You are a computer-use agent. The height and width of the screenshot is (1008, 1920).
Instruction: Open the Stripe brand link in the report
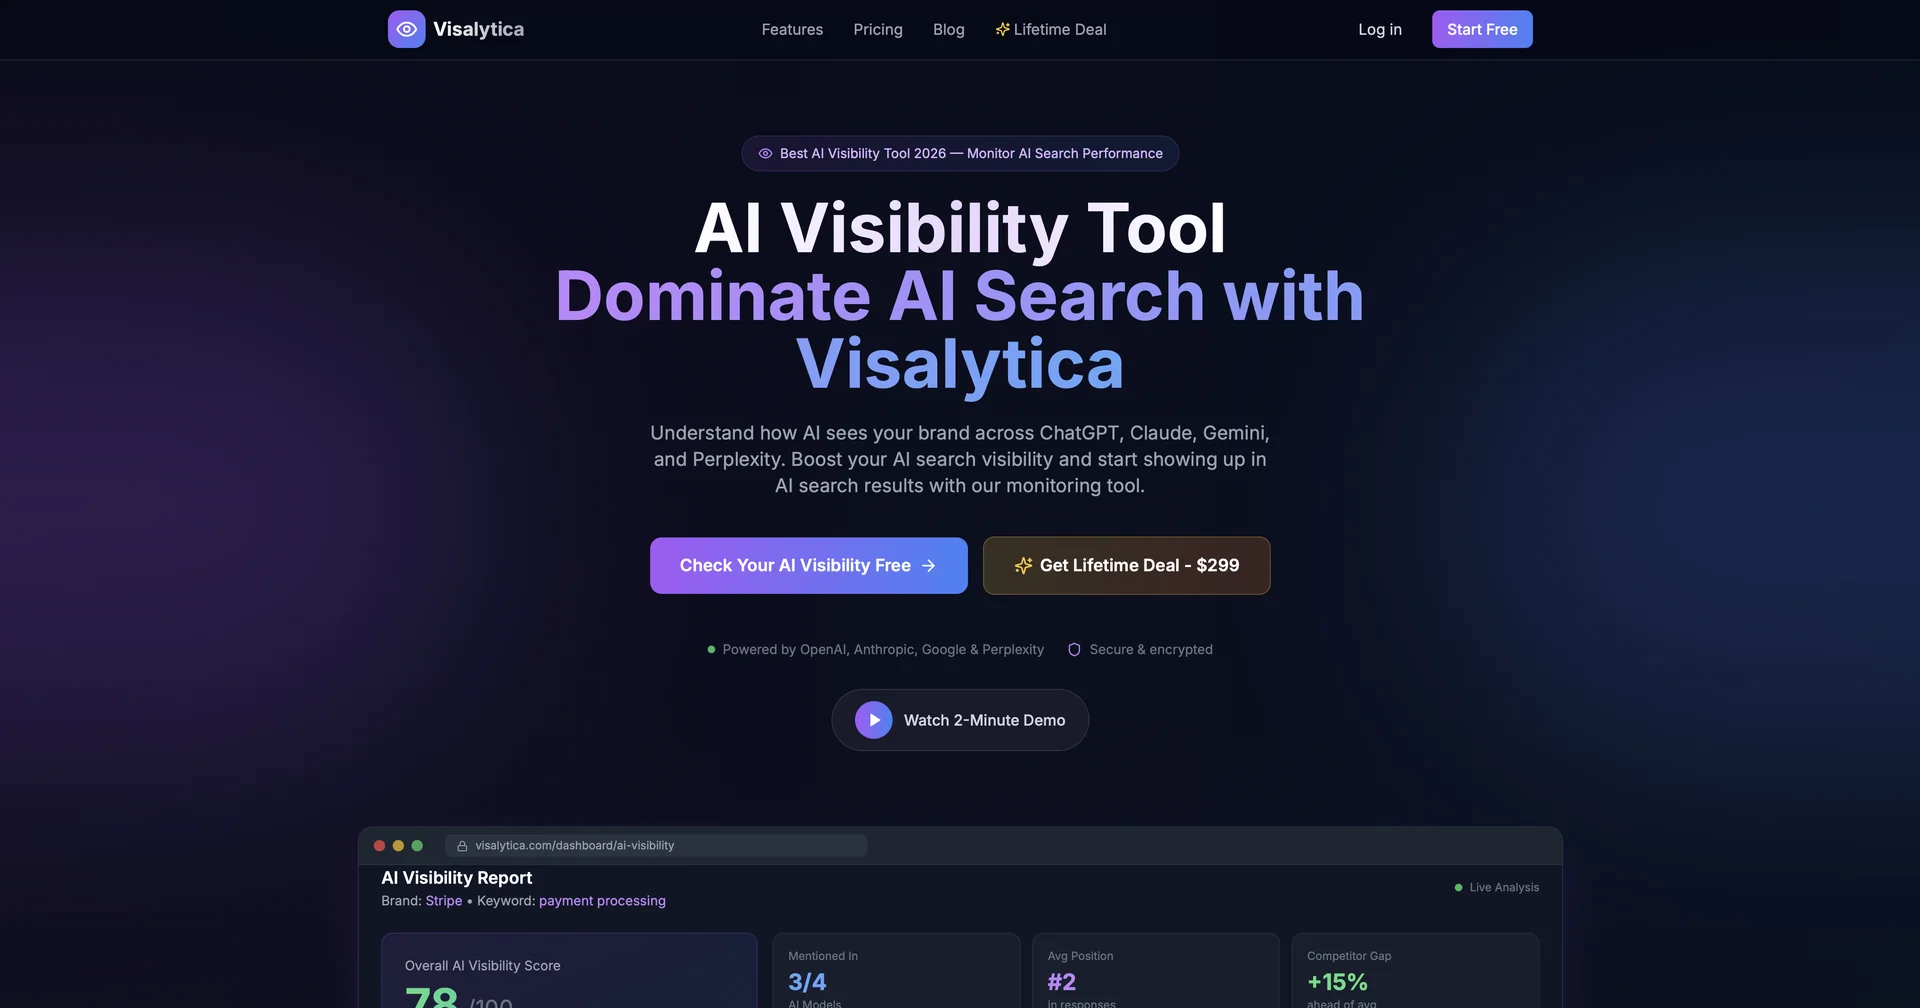tap(443, 900)
